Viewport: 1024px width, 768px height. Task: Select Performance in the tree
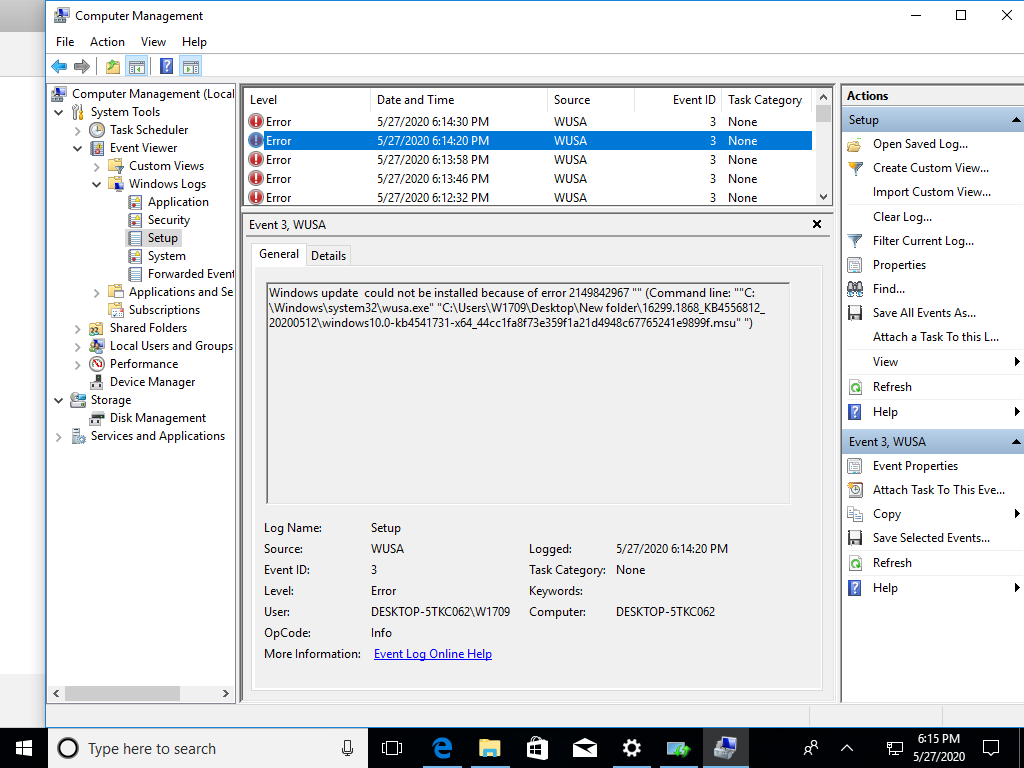144,364
